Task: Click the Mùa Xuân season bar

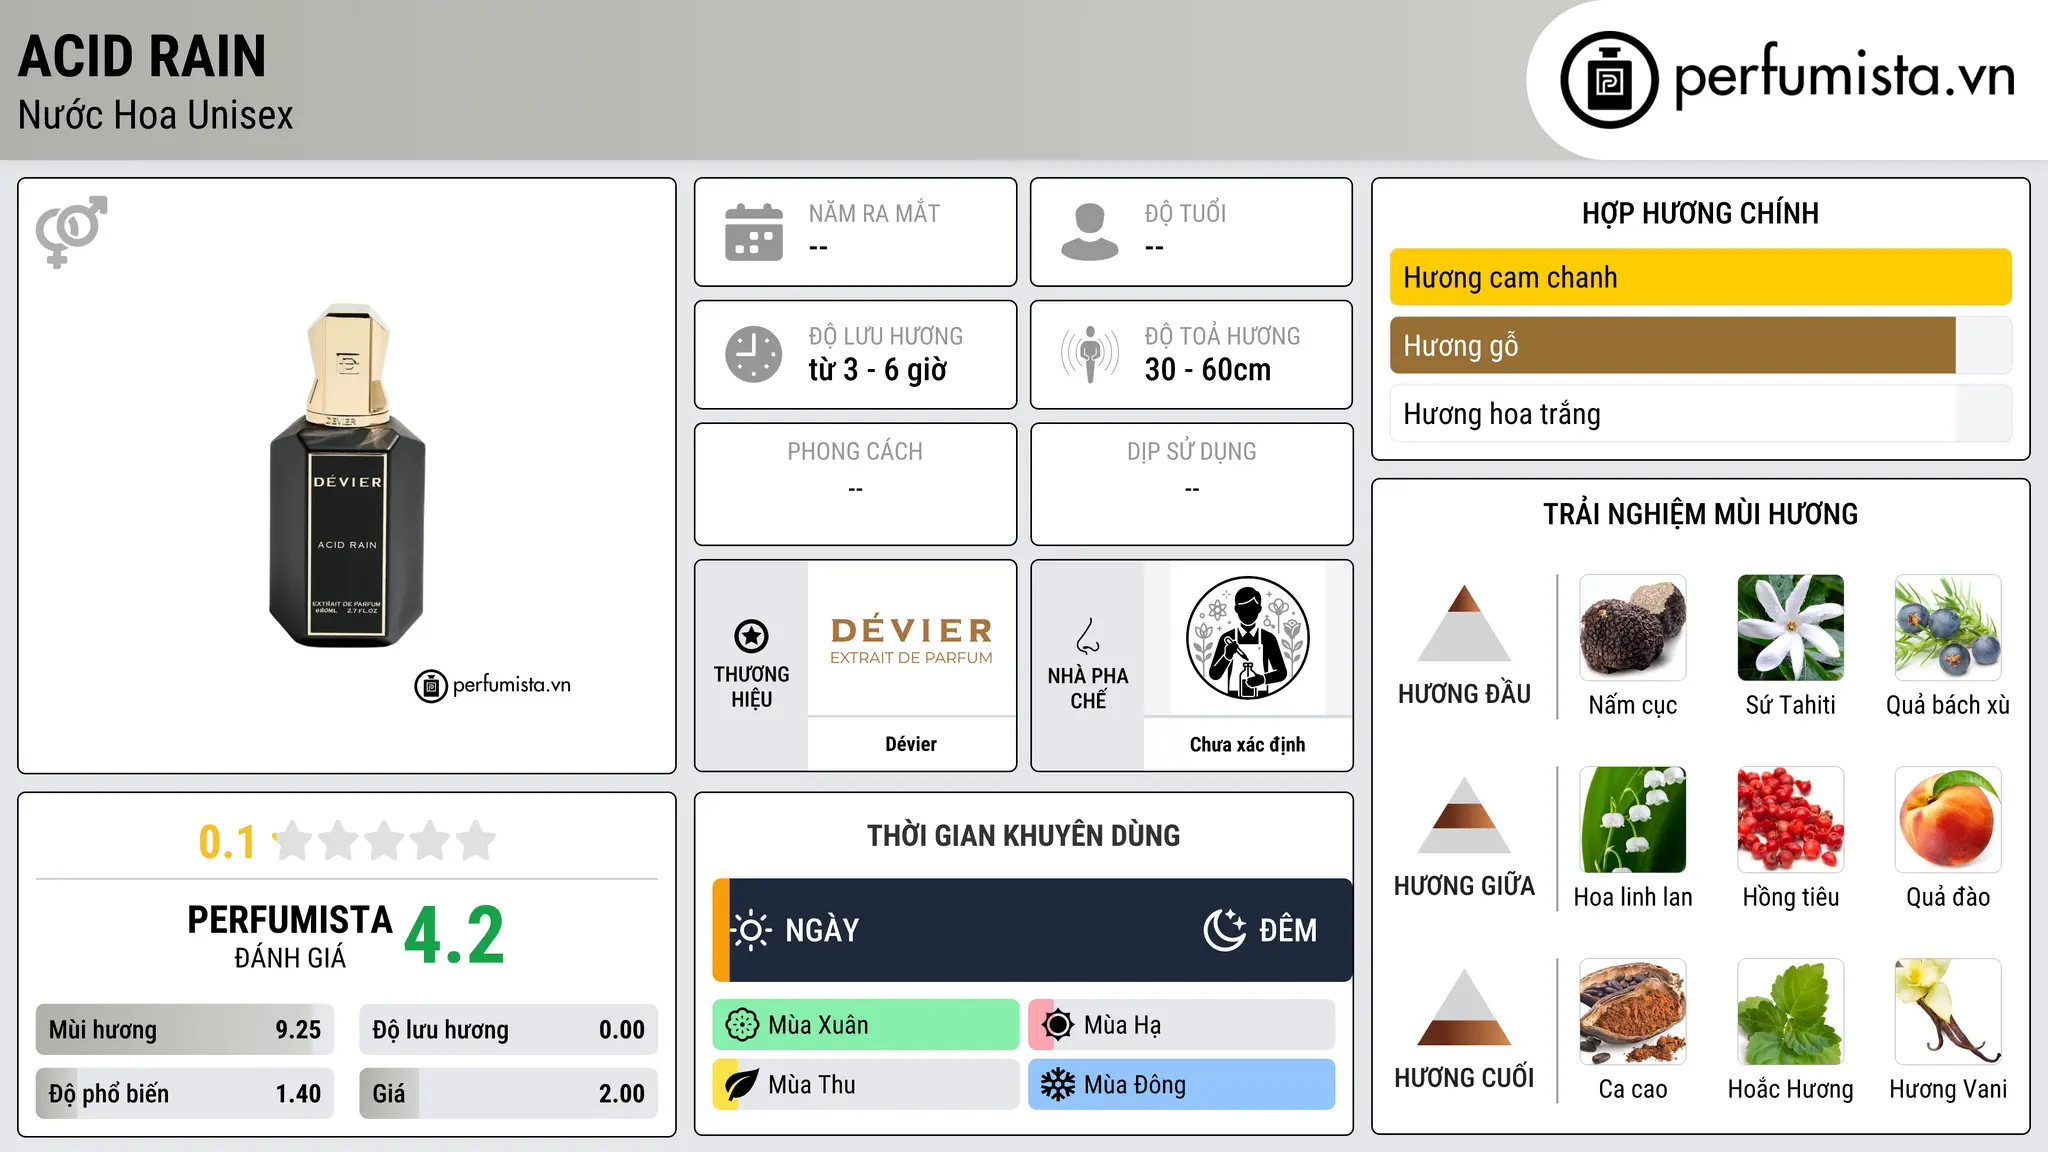Action: (866, 1025)
